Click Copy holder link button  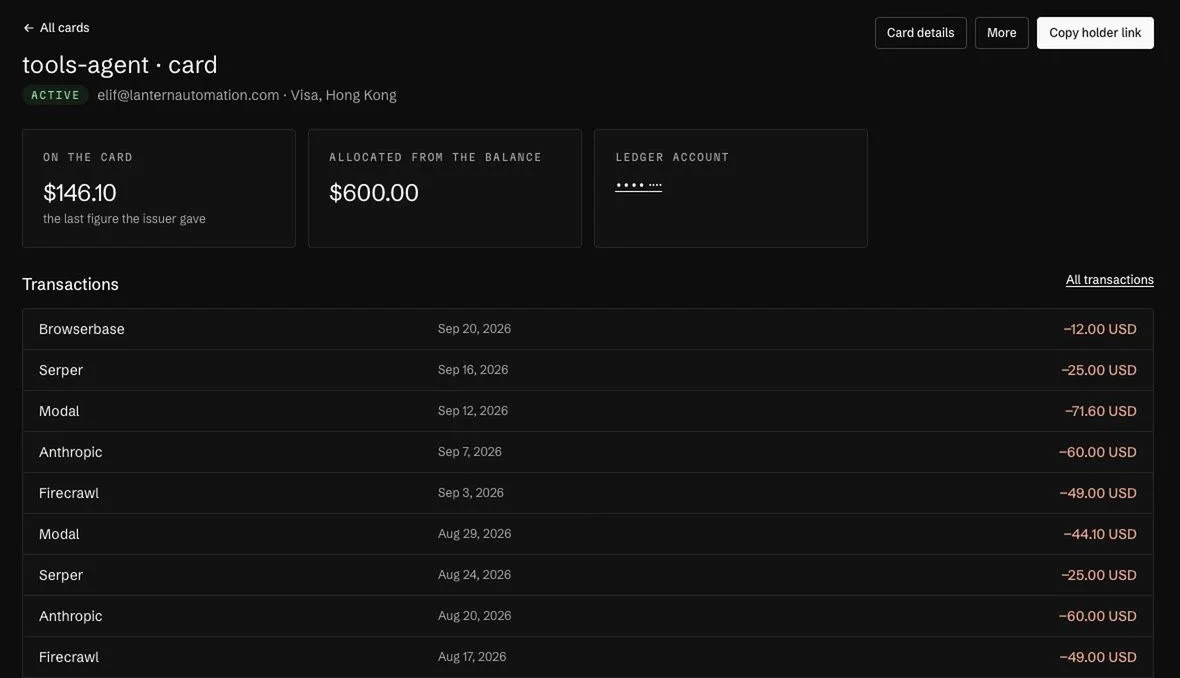click(x=1095, y=33)
